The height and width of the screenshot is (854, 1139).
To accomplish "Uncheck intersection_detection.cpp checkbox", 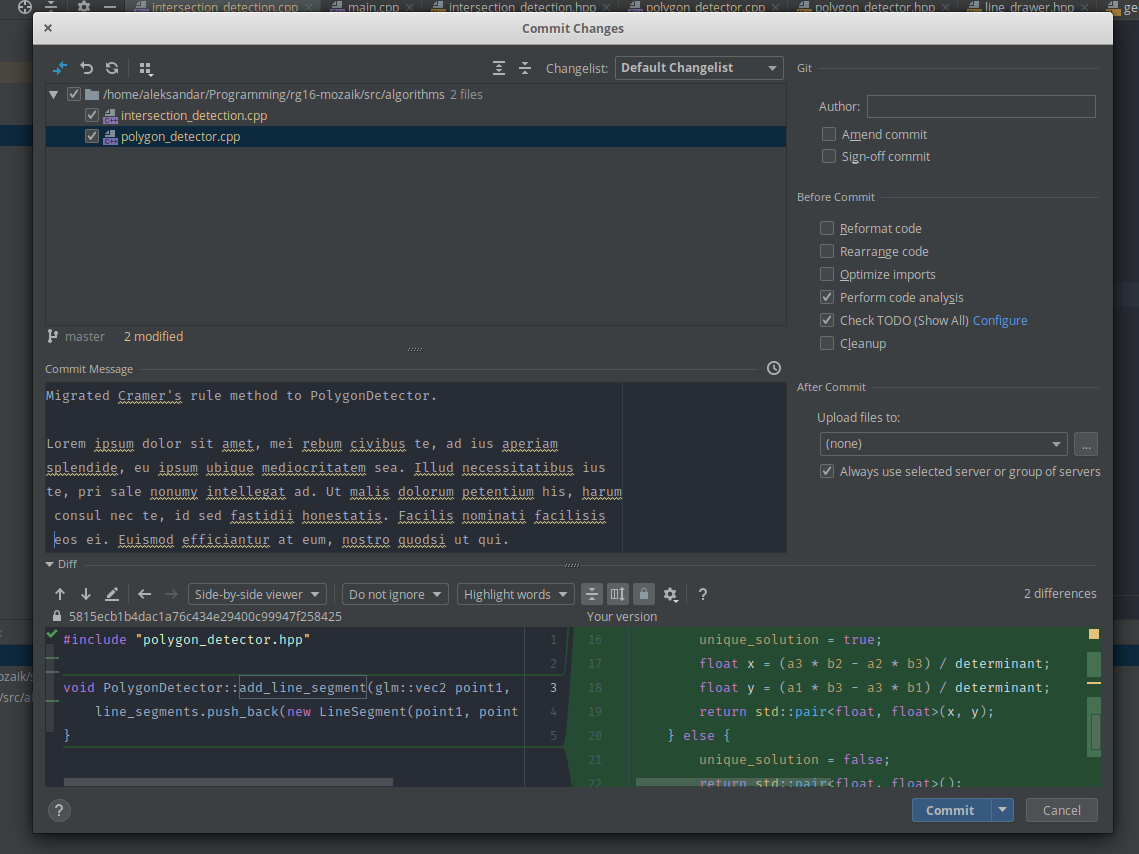I will (x=92, y=115).
